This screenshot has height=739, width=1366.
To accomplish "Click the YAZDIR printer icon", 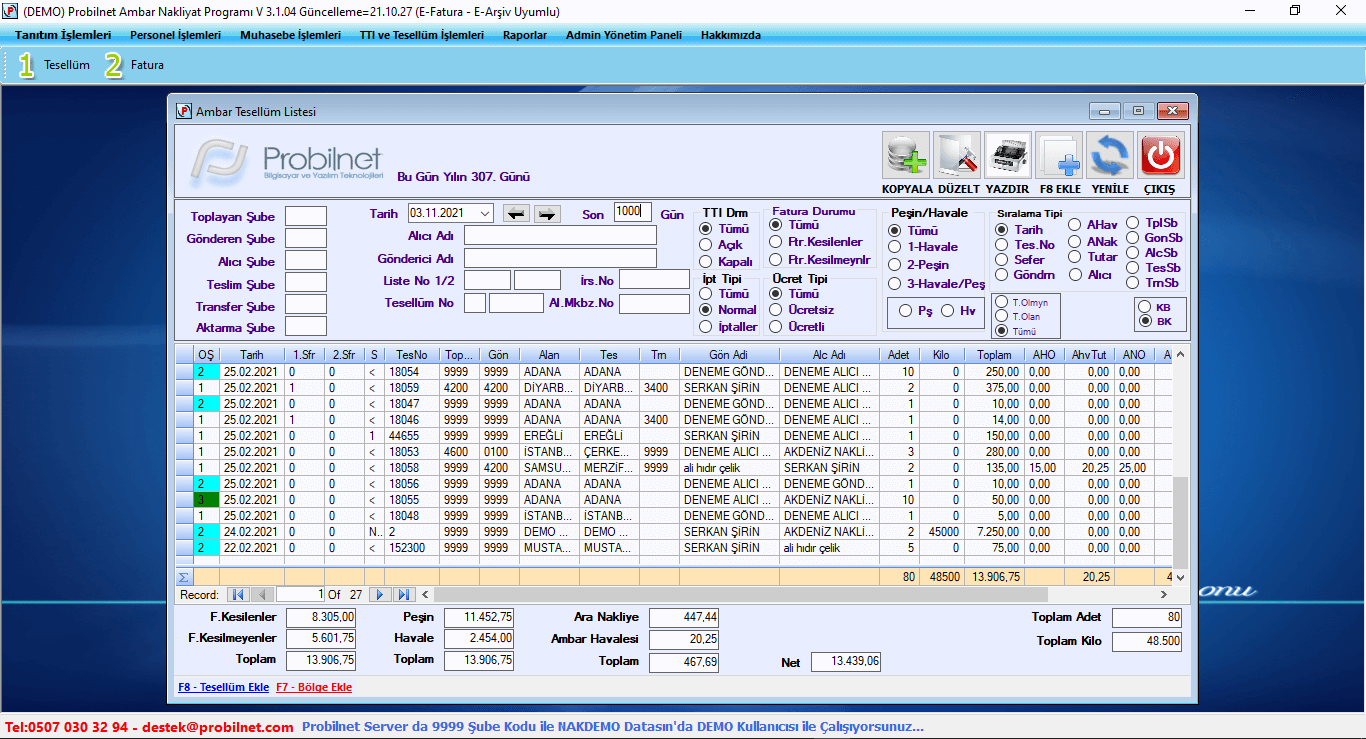I will point(1008,156).
